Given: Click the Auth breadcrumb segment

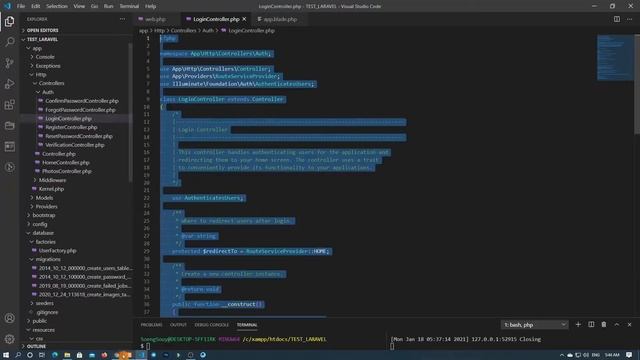Looking at the screenshot, I should pyautogui.click(x=208, y=31).
